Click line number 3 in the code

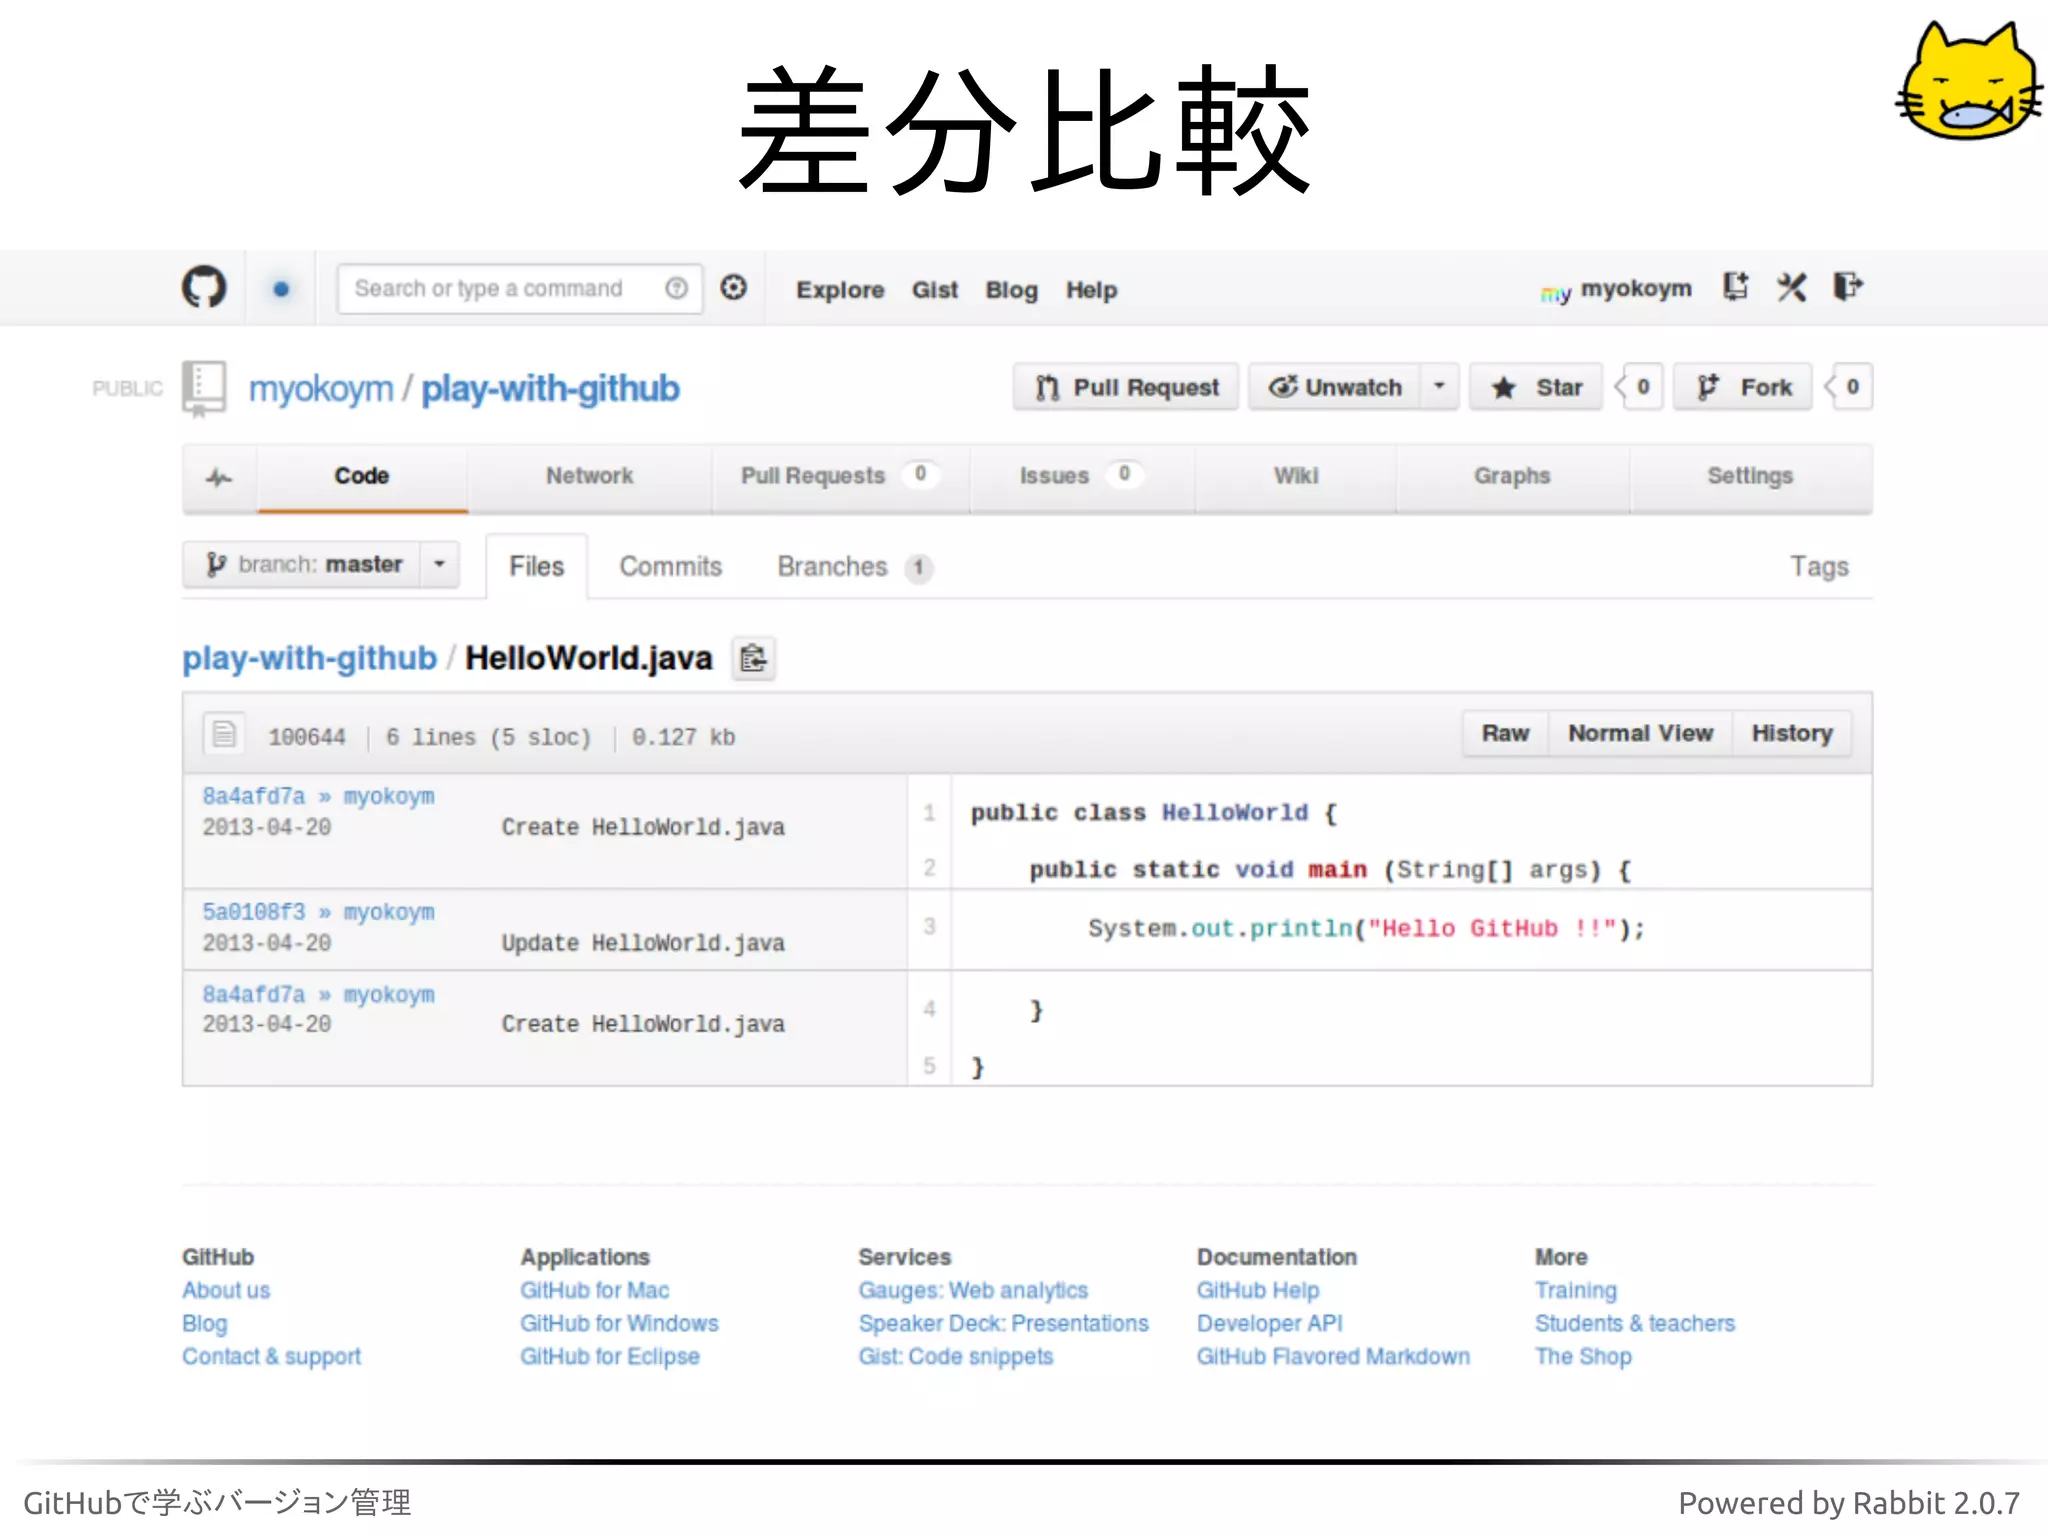[930, 927]
